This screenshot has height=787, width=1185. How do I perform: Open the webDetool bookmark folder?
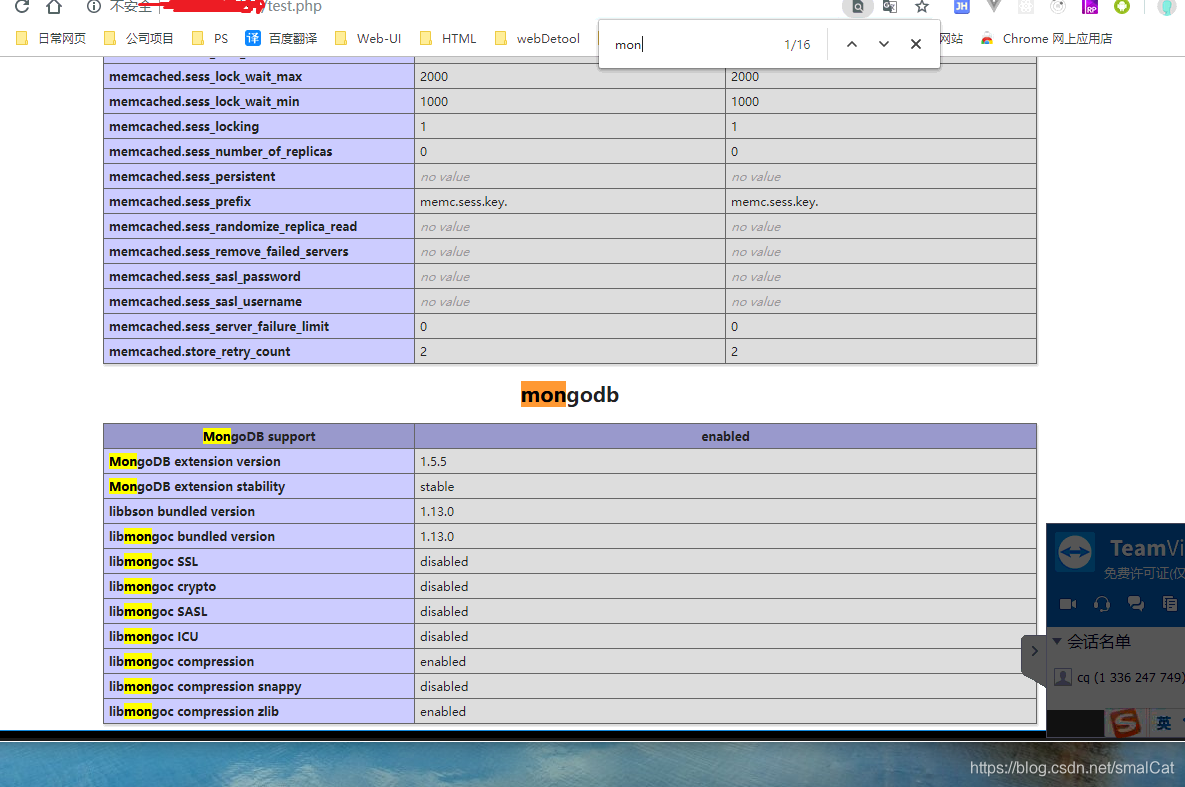[537, 39]
